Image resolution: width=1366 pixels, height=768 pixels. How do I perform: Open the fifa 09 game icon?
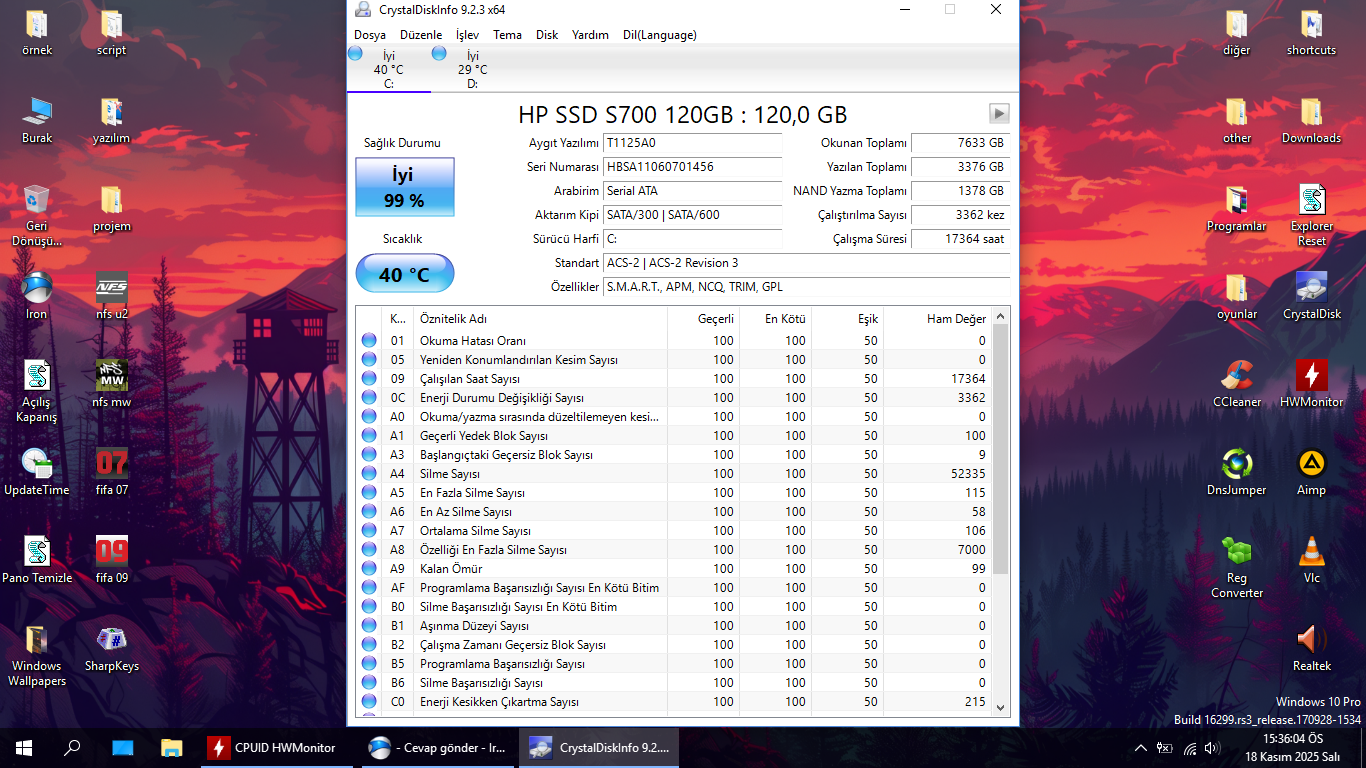coord(111,560)
